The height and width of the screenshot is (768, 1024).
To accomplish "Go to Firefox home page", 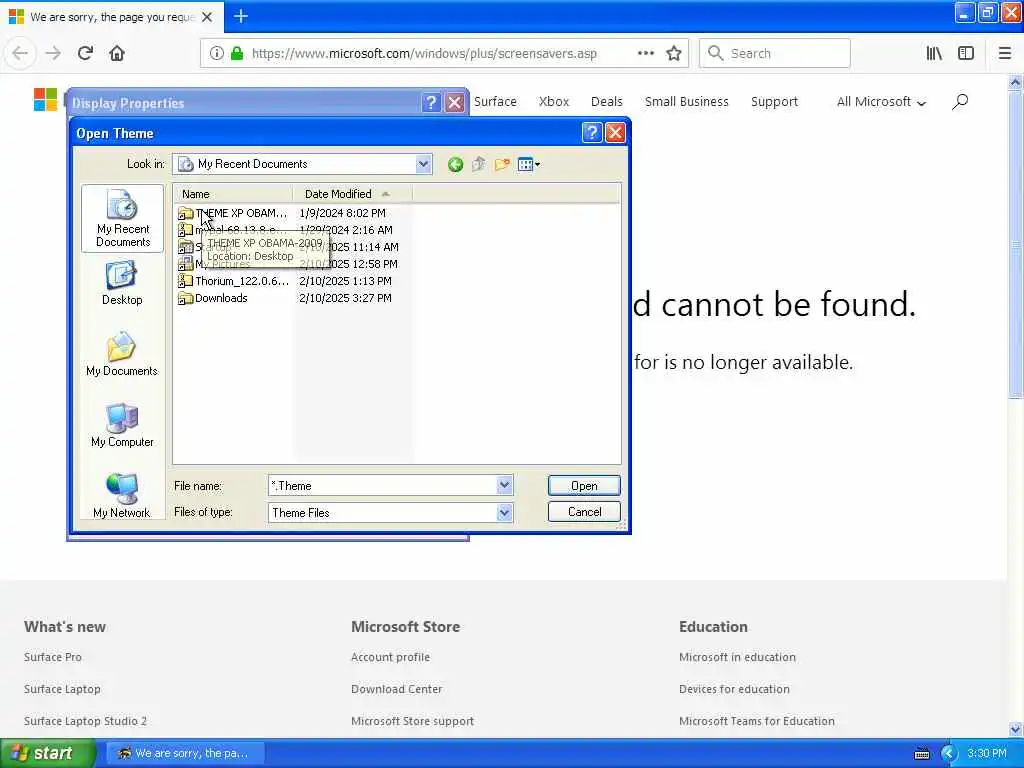I will [x=117, y=53].
